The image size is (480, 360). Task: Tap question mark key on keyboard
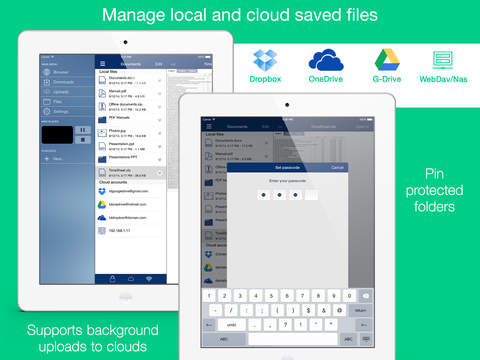(285, 325)
